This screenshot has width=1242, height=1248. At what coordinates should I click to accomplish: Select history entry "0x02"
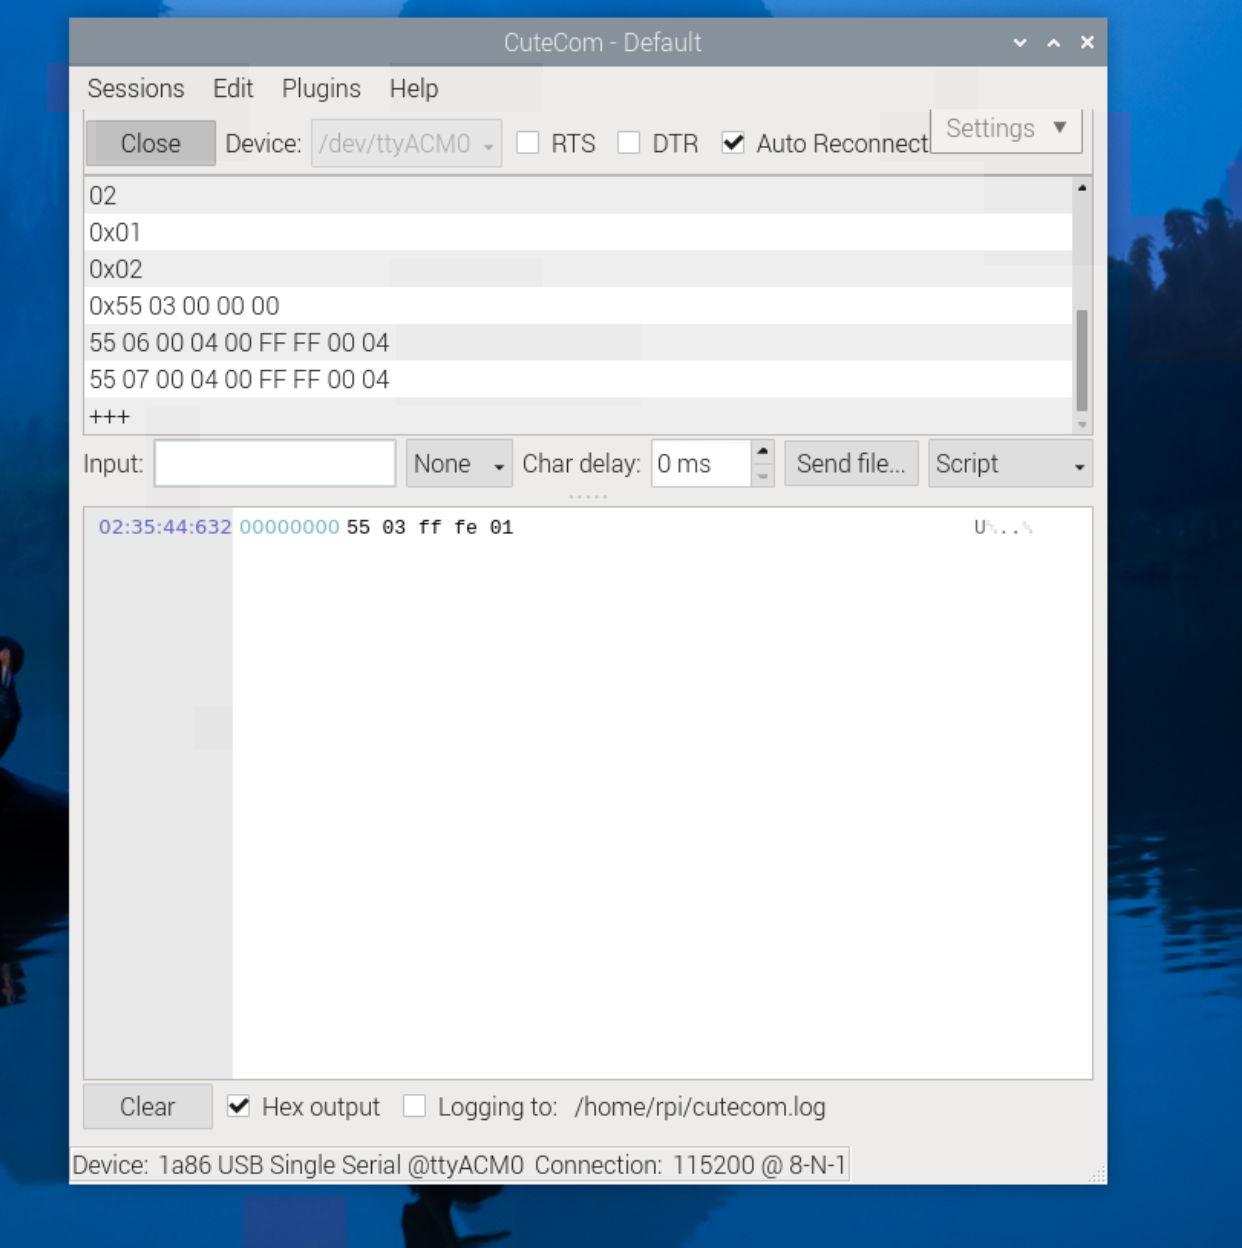tap(579, 270)
